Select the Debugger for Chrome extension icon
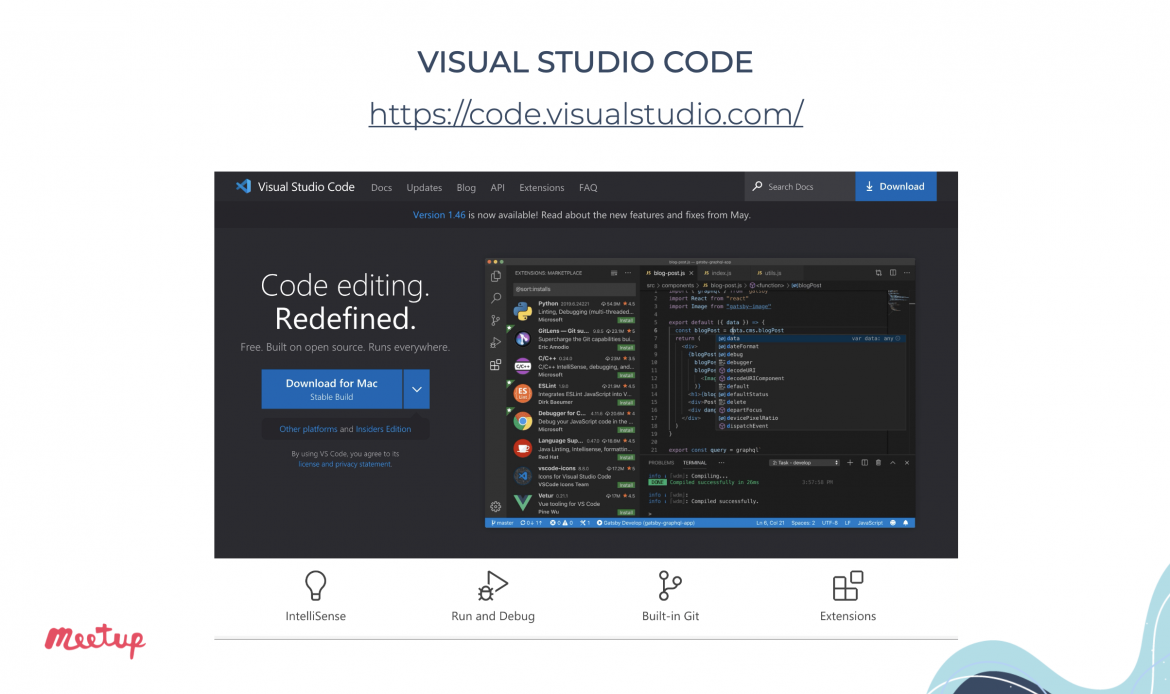1170x694 pixels. pos(523,421)
